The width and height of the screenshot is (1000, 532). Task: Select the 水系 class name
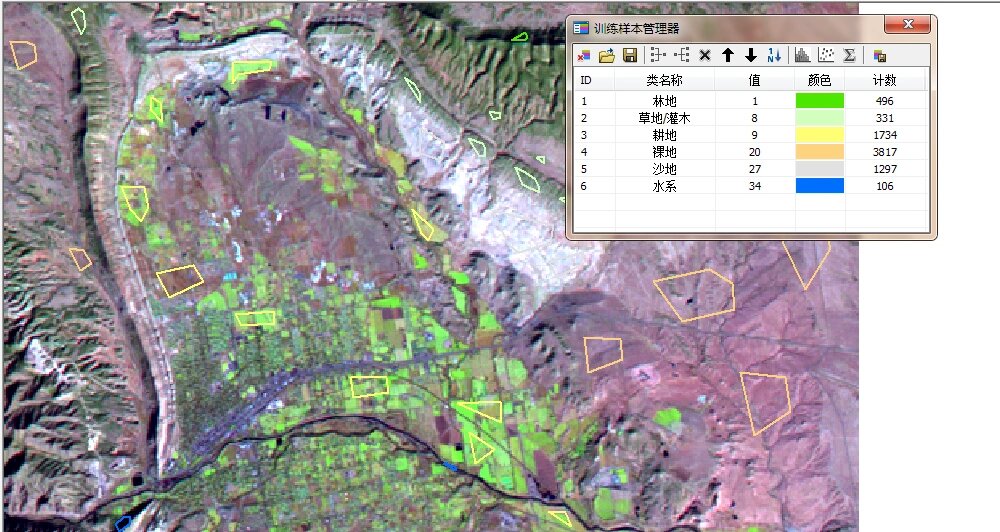coord(664,186)
